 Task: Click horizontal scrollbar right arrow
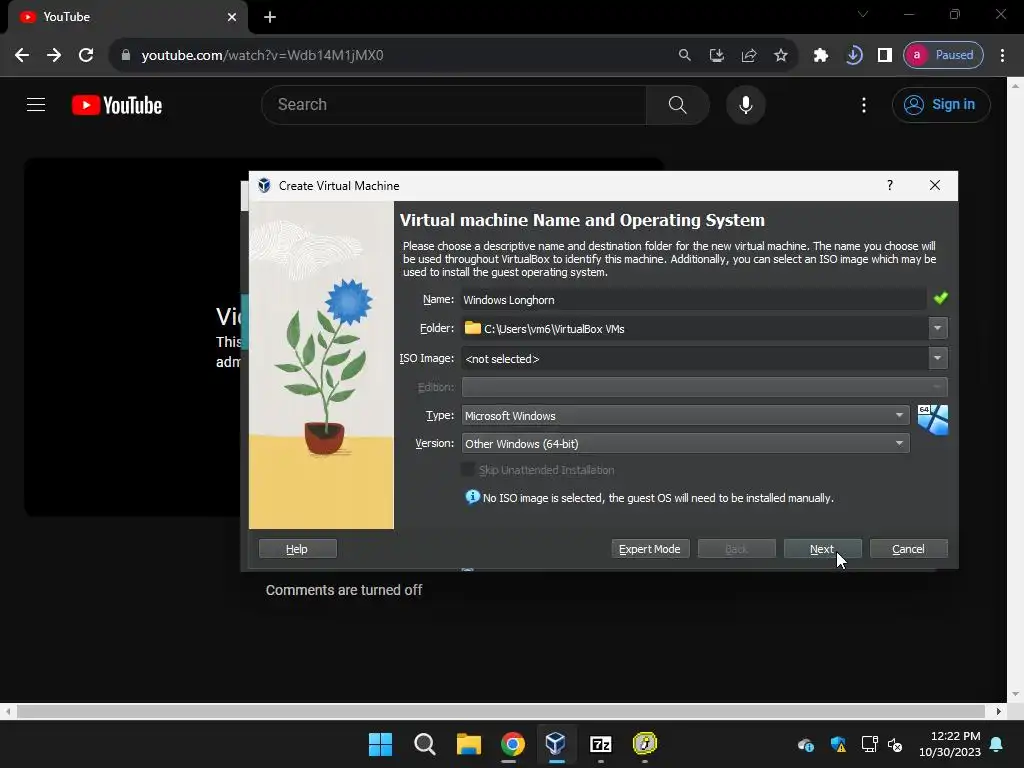coord(999,711)
